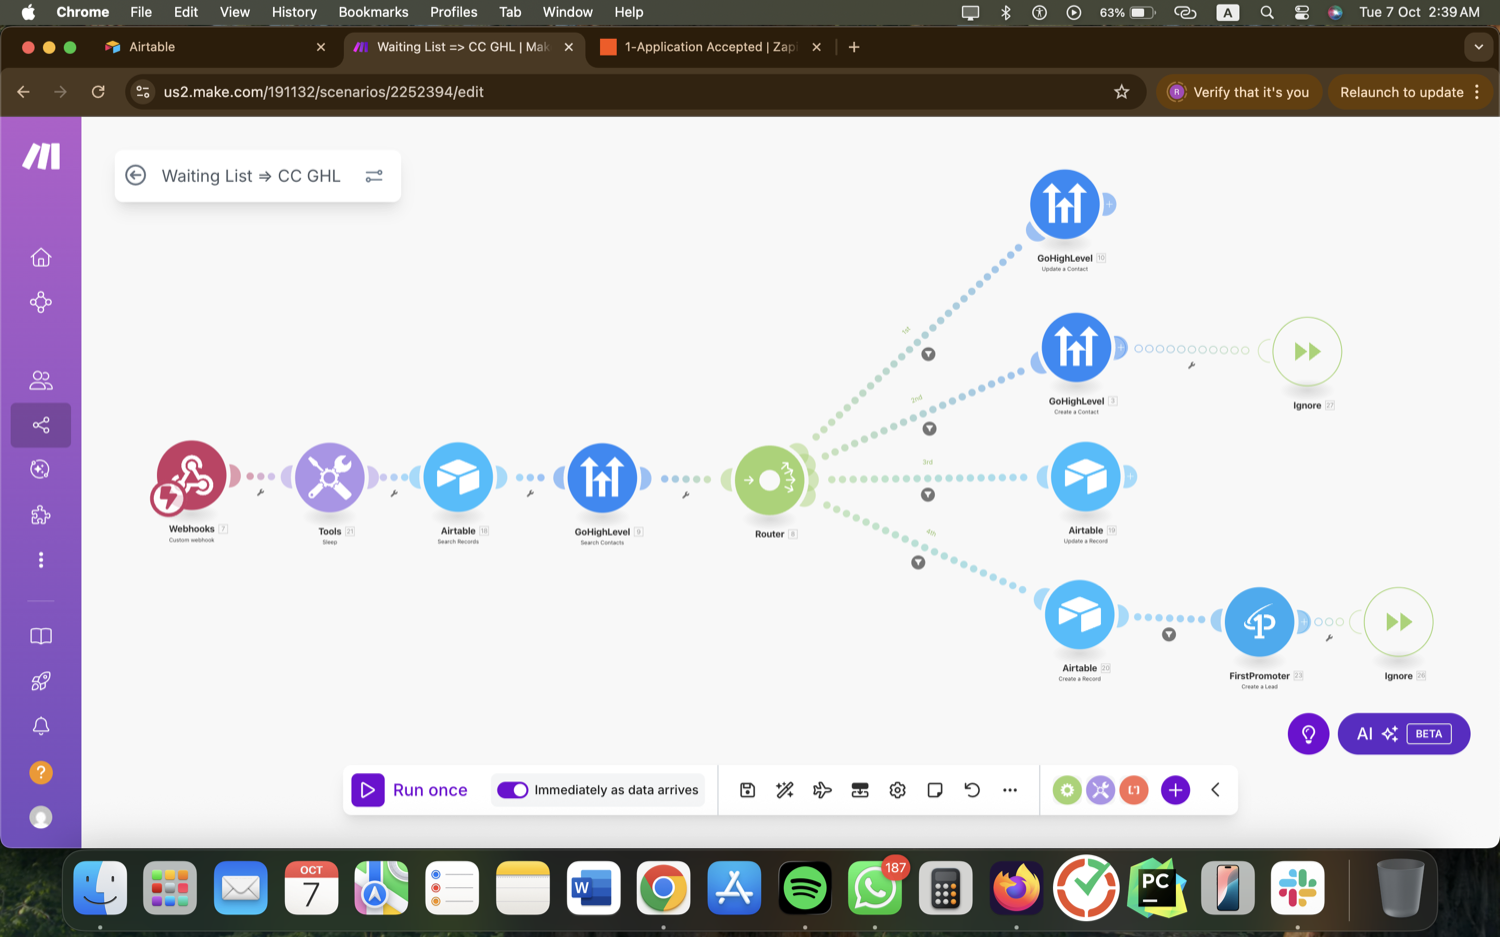Open the notifications bell in sidebar
Image resolution: width=1500 pixels, height=937 pixels.
[x=41, y=726]
